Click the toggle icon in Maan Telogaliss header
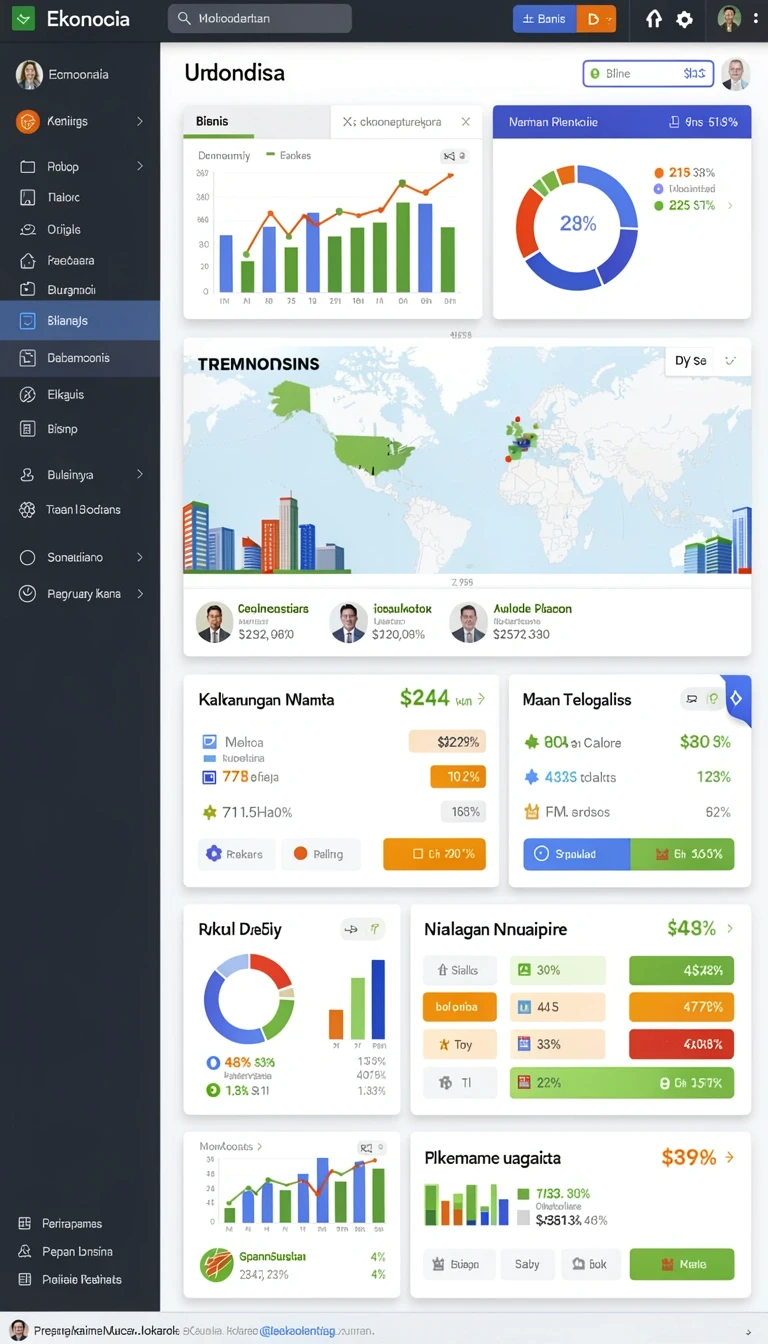This screenshot has width=768, height=1344. pos(700,700)
